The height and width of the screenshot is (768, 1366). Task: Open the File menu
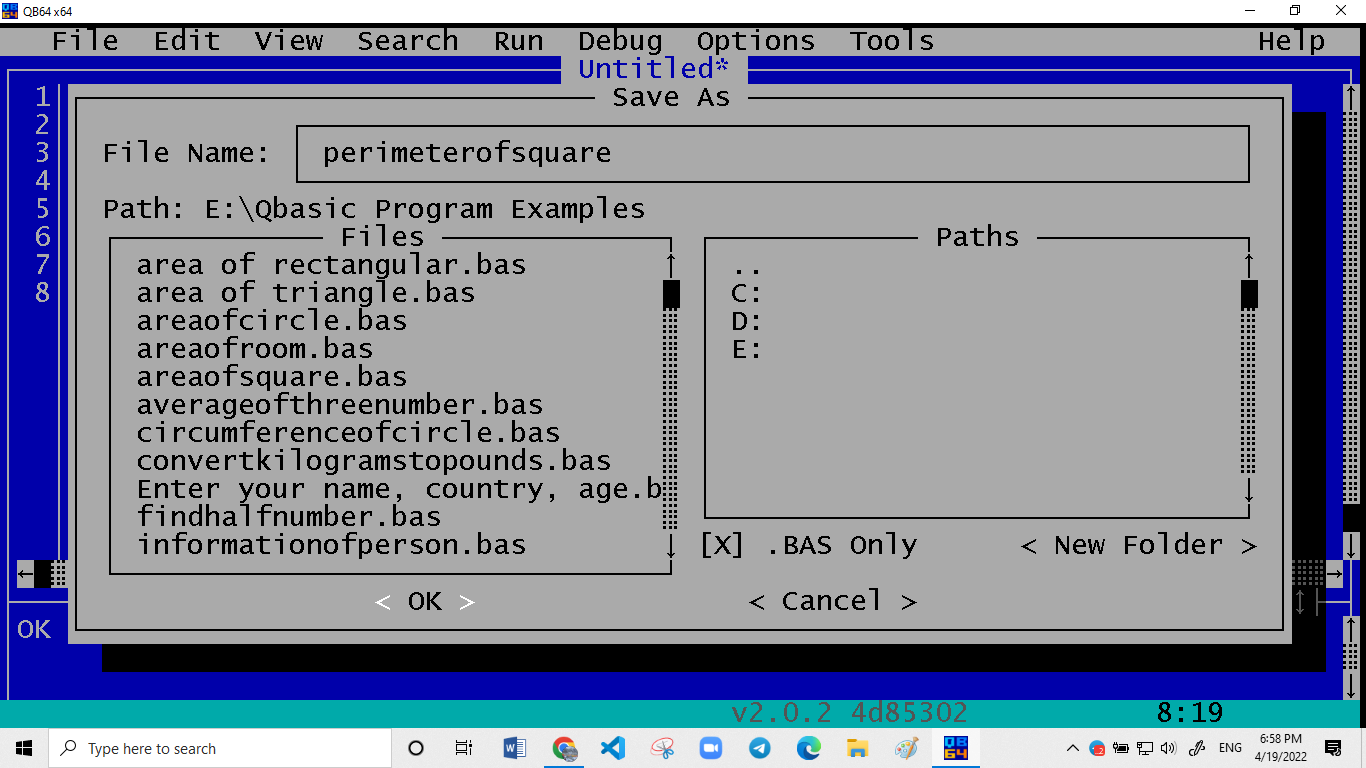point(85,41)
